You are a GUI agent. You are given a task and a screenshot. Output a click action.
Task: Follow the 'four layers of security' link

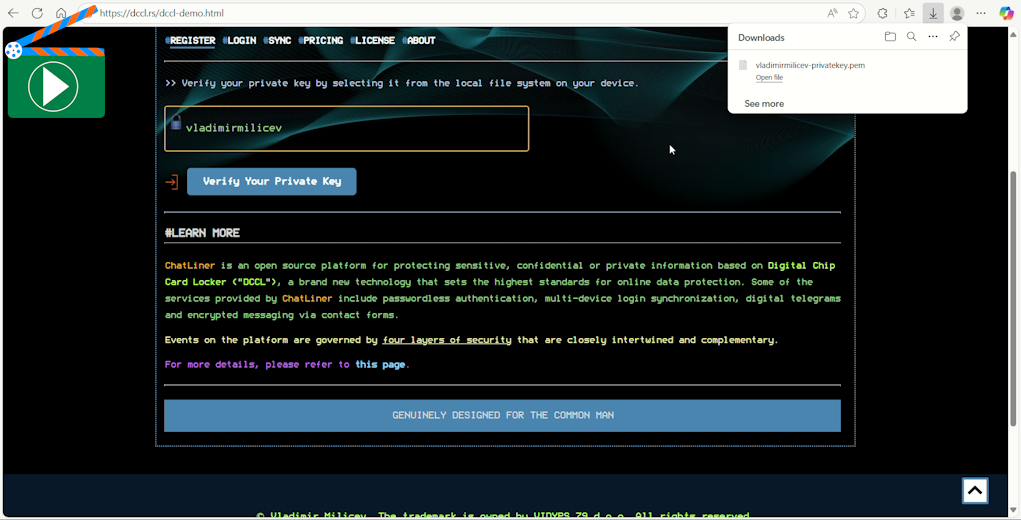point(447,340)
